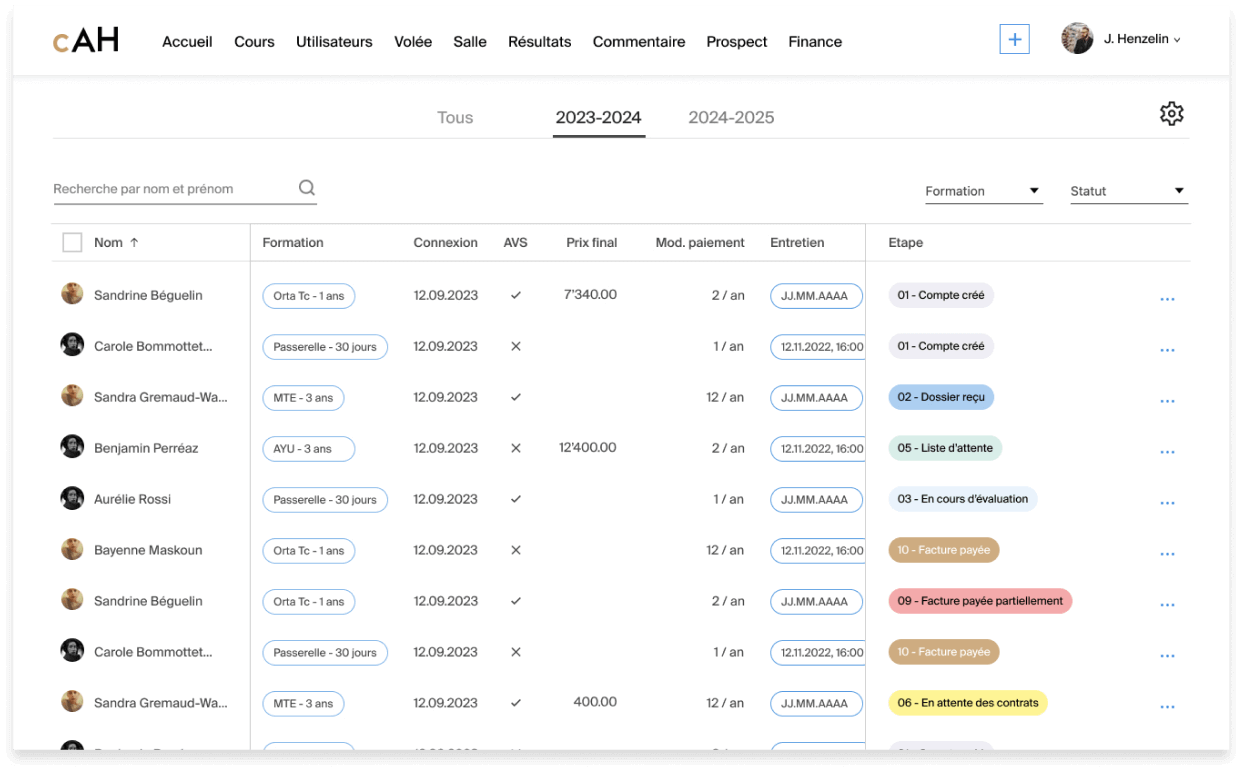Click the search by name input field
This screenshot has width=1241, height=769.
[x=170, y=189]
